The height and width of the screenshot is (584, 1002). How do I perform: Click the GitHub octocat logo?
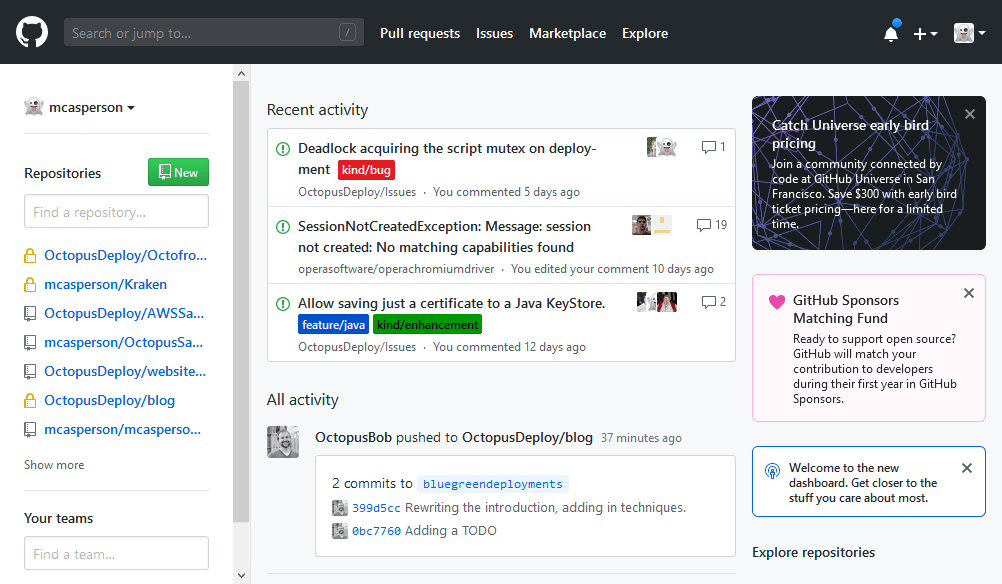(x=31, y=31)
